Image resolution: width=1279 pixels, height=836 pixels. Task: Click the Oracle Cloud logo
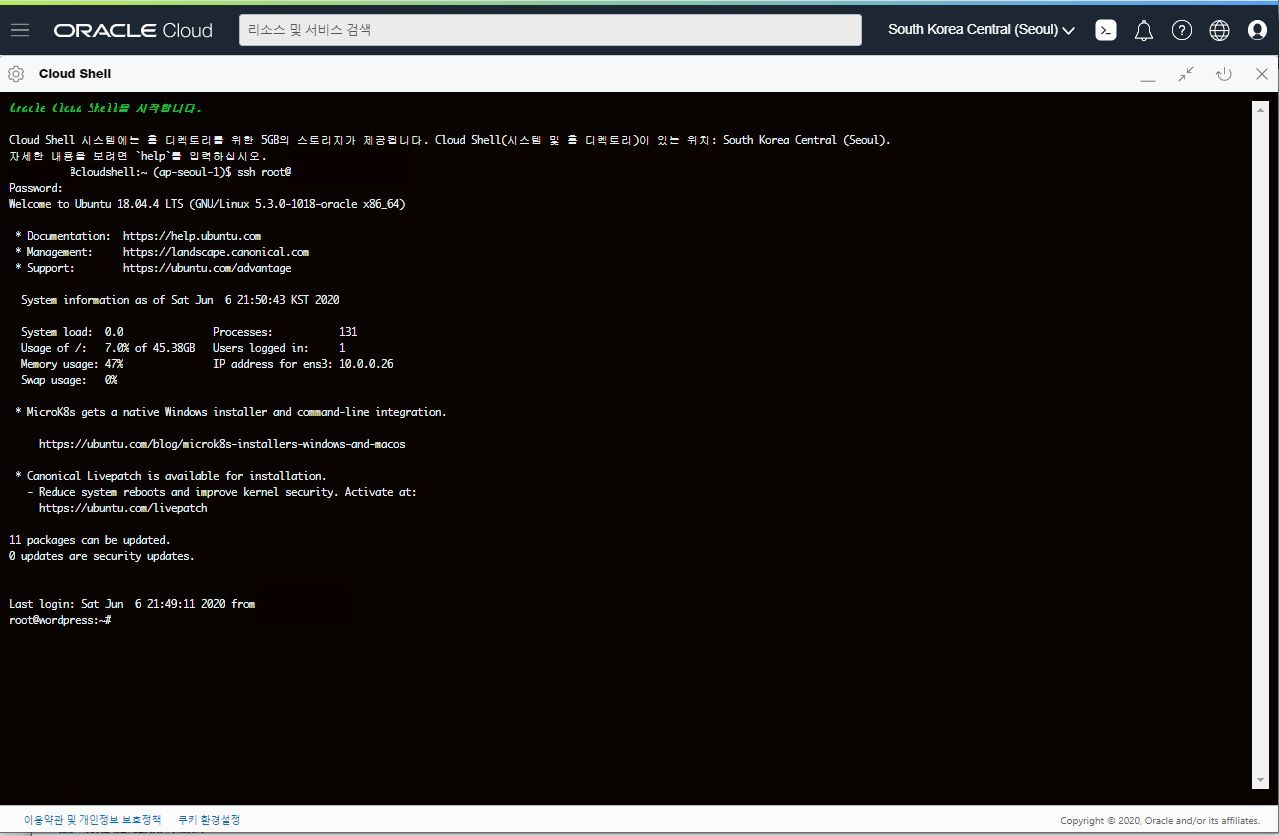pyautogui.click(x=133, y=30)
